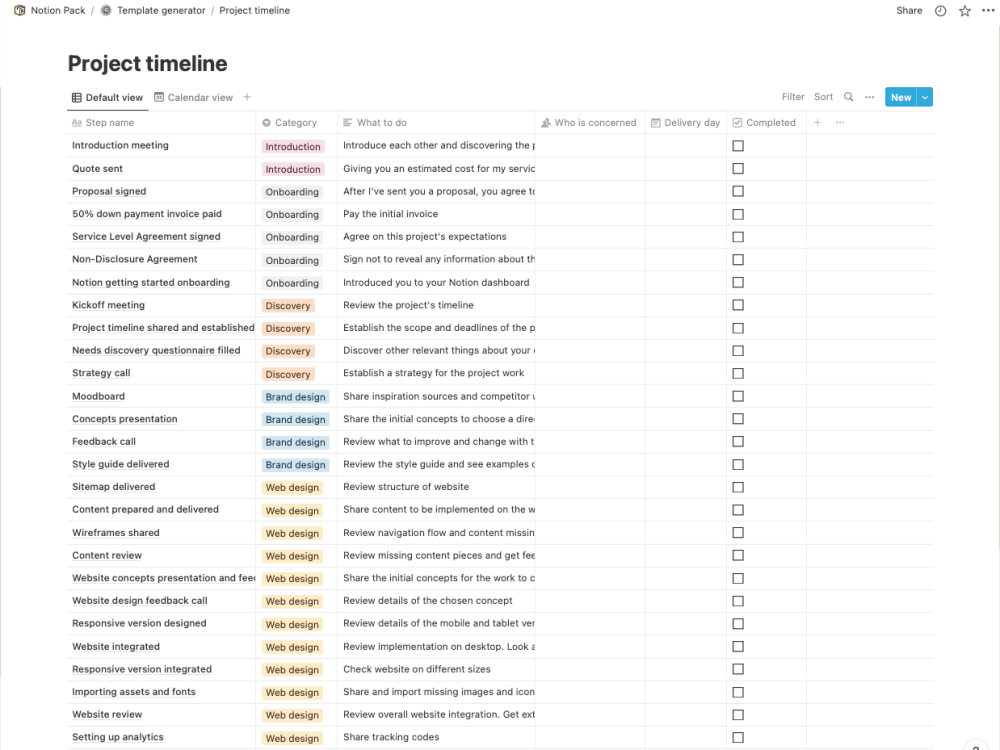Click Brand design tag for Feedback call

point(295,442)
